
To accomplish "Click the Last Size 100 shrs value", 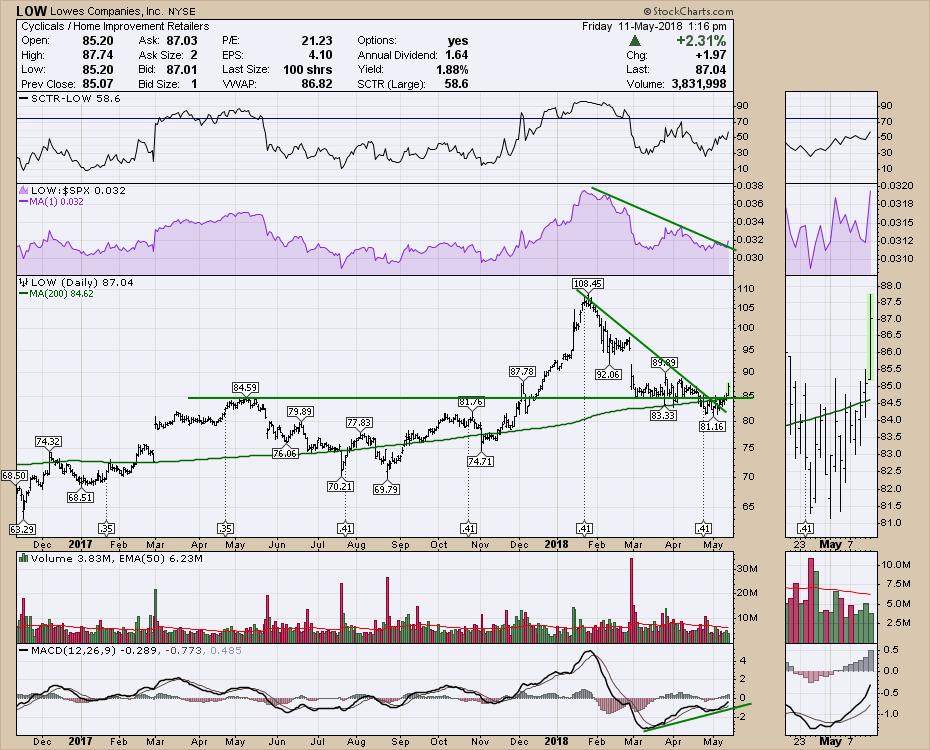I will [307, 69].
